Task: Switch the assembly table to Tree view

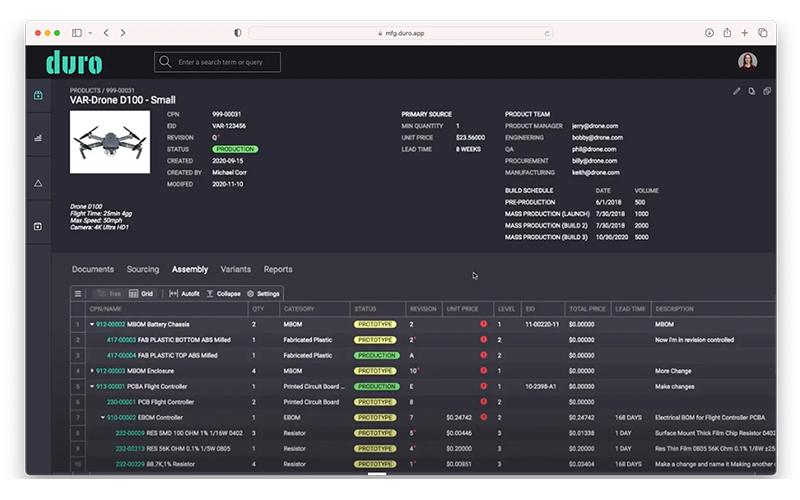Action: point(109,293)
